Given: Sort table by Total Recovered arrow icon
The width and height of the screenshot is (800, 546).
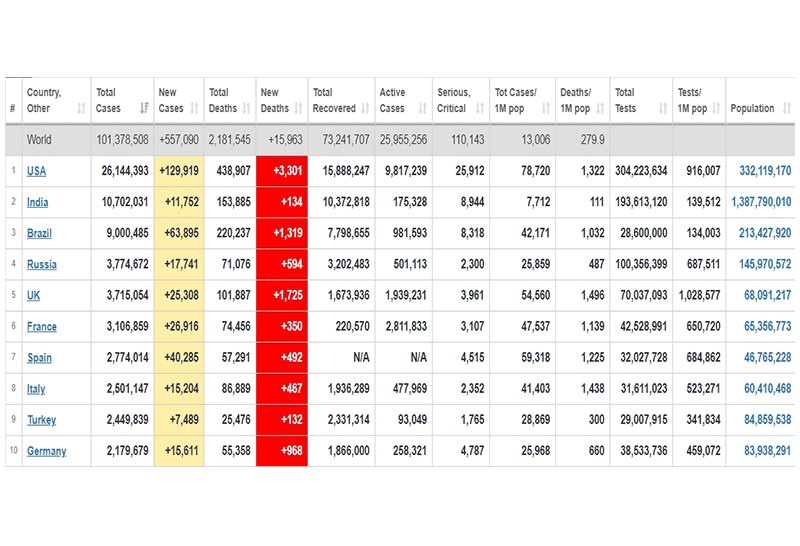Looking at the screenshot, I should [366, 108].
